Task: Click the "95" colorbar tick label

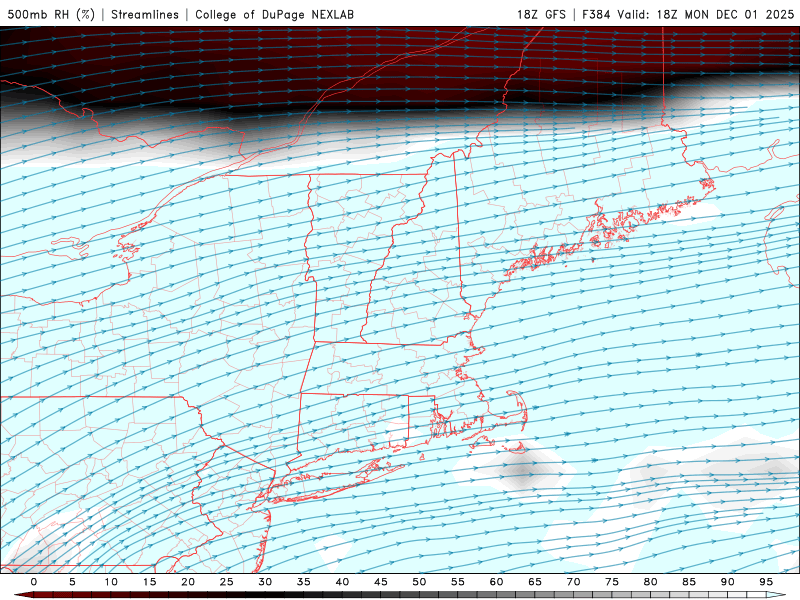Action: point(766,582)
